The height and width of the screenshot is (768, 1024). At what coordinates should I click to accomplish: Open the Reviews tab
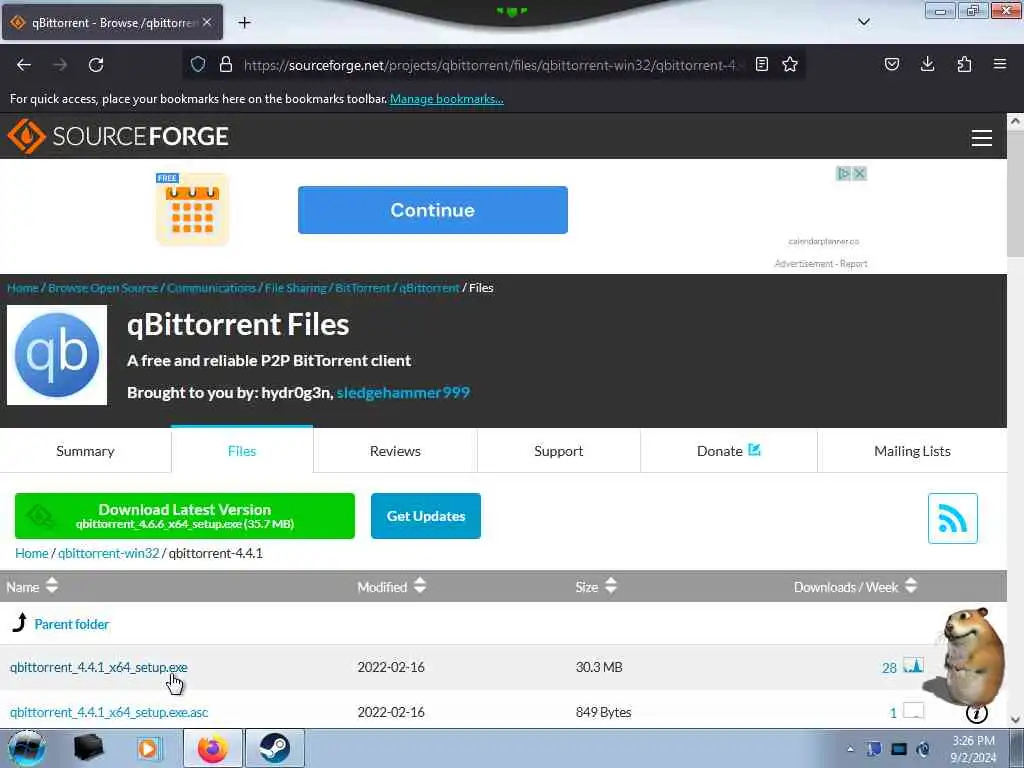[x=395, y=451]
